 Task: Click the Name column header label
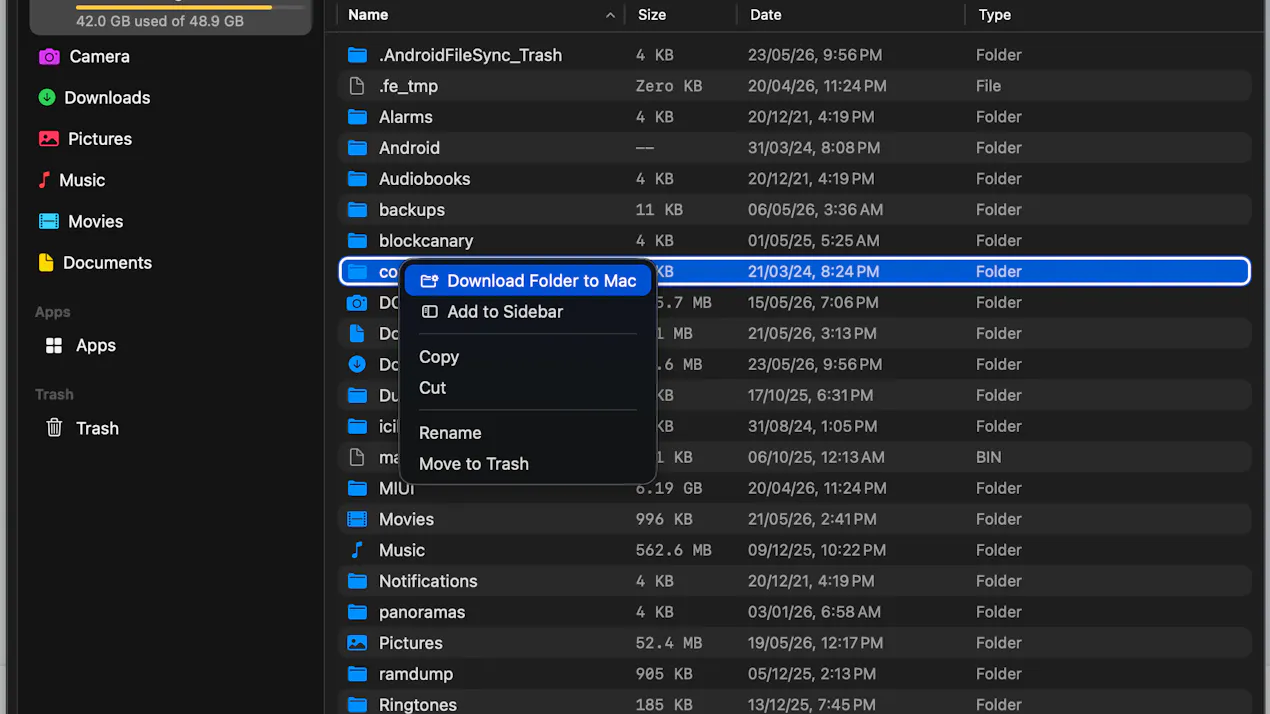[x=368, y=15]
